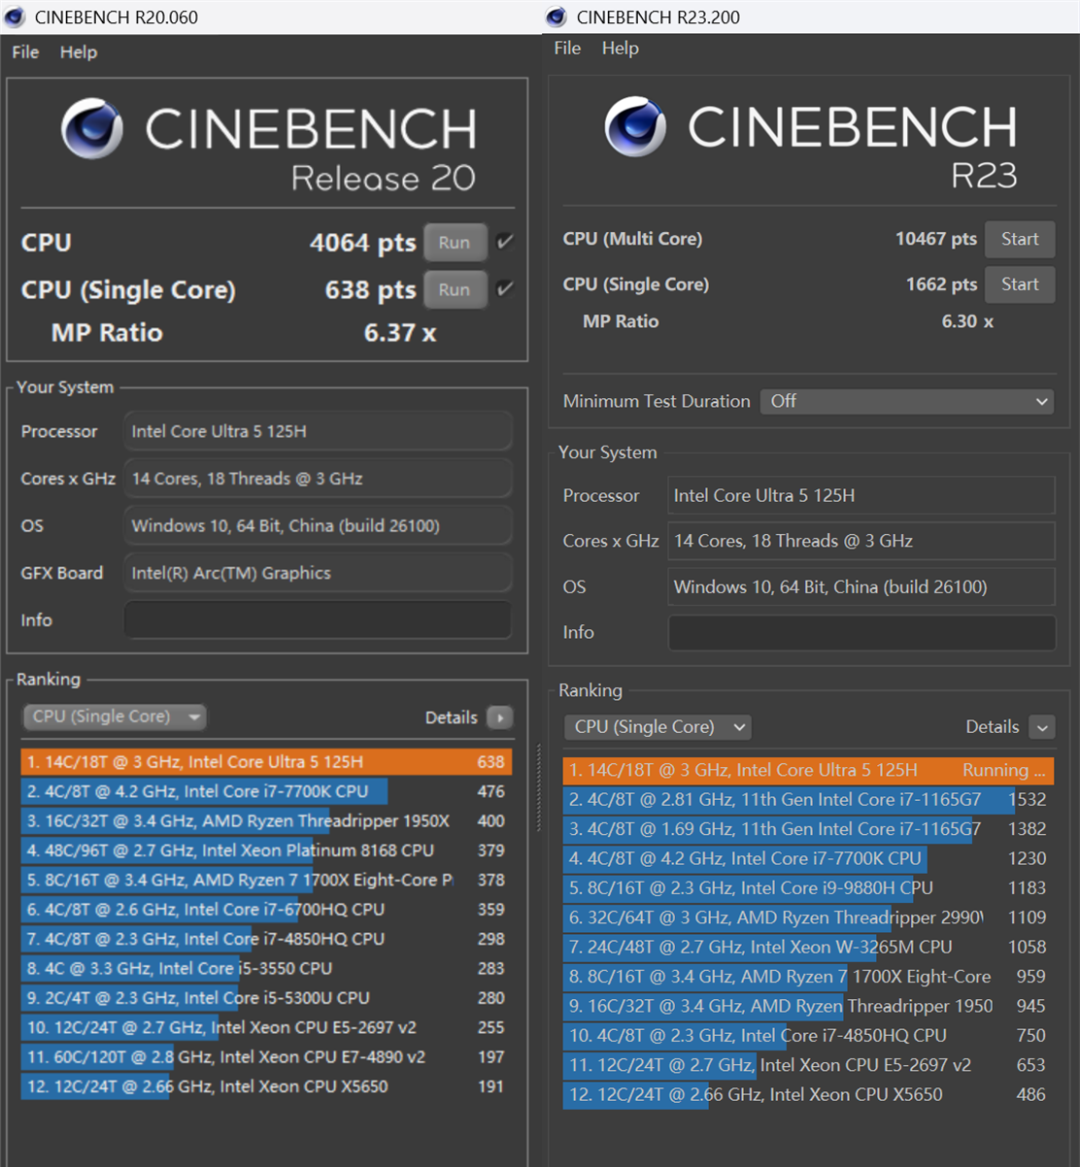Select R20 ranking row Xeon Platinum 8168
The image size is (1080, 1167).
(x=266, y=851)
